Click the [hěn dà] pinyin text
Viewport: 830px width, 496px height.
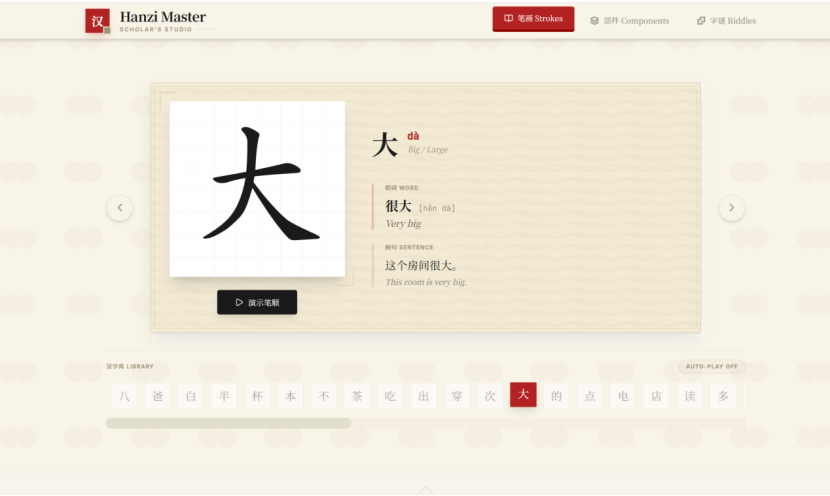[437, 208]
